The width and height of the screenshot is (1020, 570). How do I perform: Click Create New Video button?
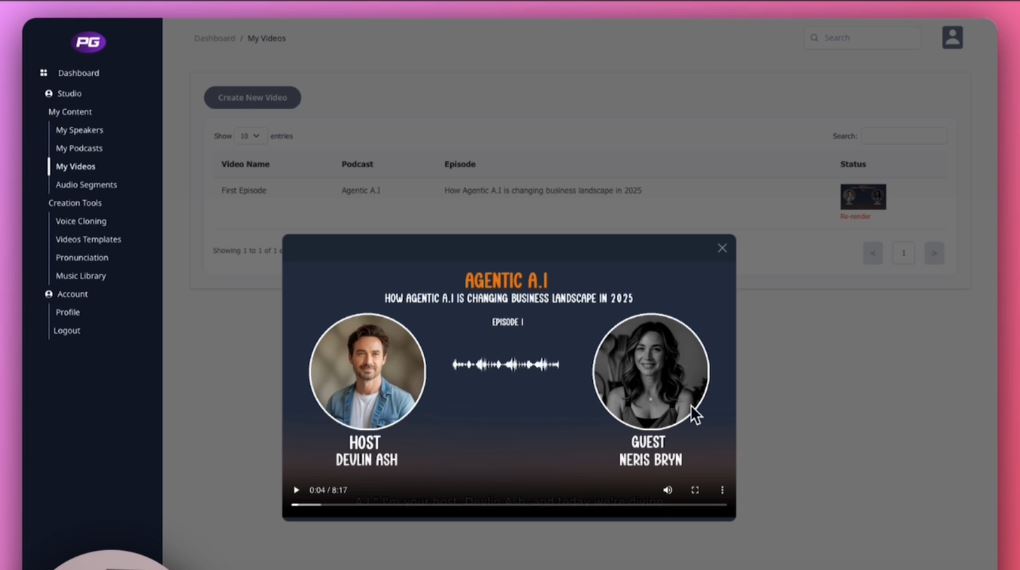click(x=252, y=98)
